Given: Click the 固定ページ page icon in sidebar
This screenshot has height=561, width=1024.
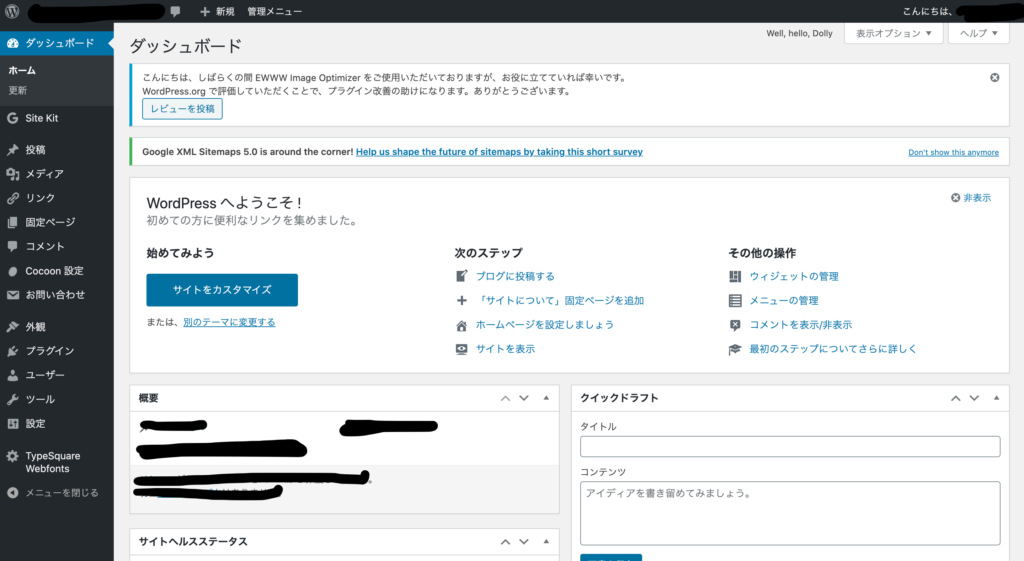Looking at the screenshot, I should tap(12, 222).
